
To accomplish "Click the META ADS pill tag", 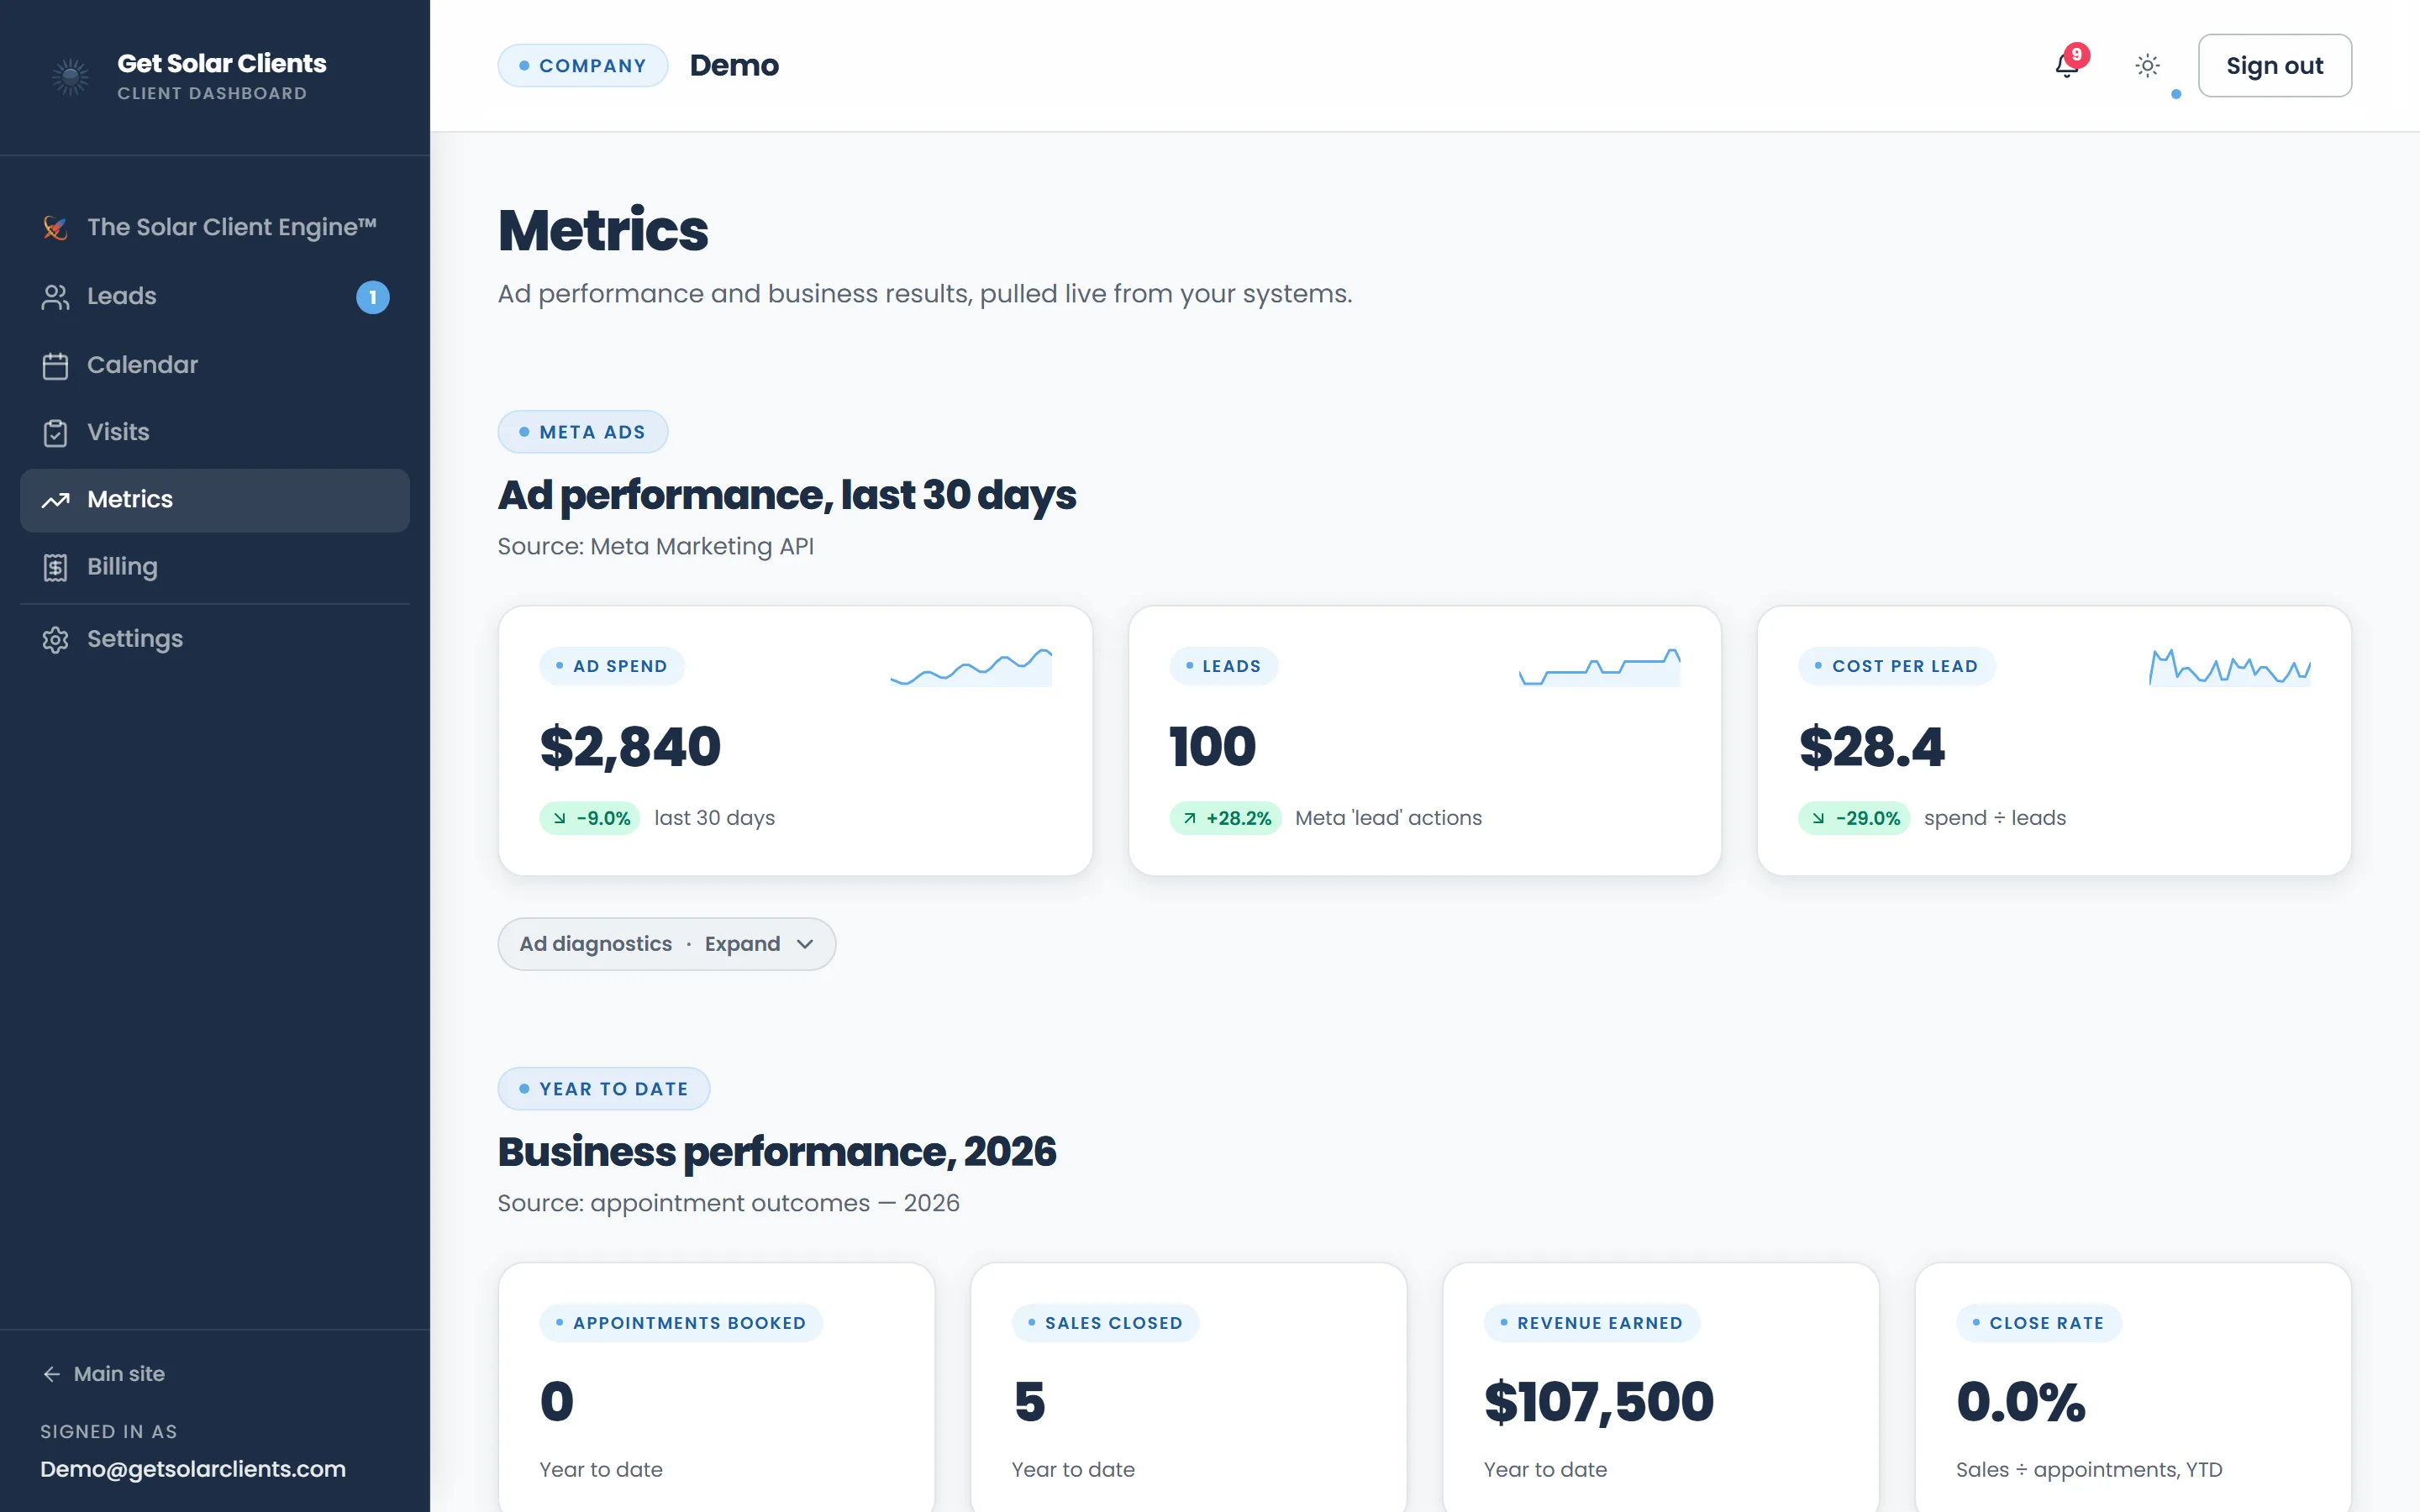I will coord(583,432).
